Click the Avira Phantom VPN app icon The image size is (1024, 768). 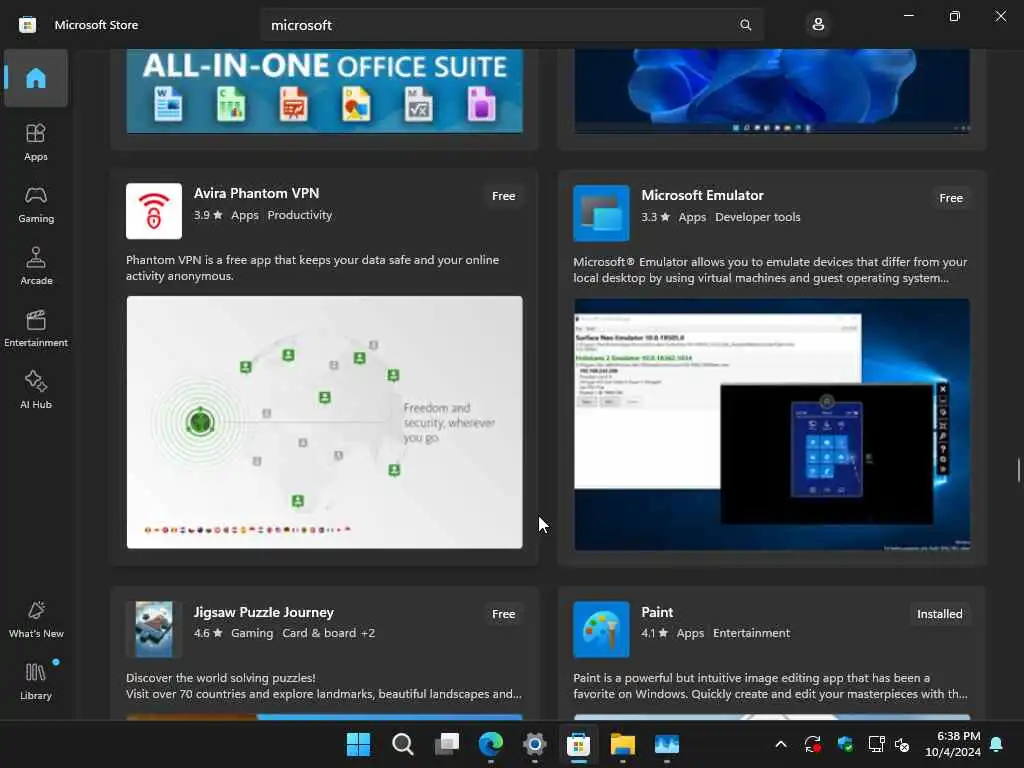coord(153,211)
